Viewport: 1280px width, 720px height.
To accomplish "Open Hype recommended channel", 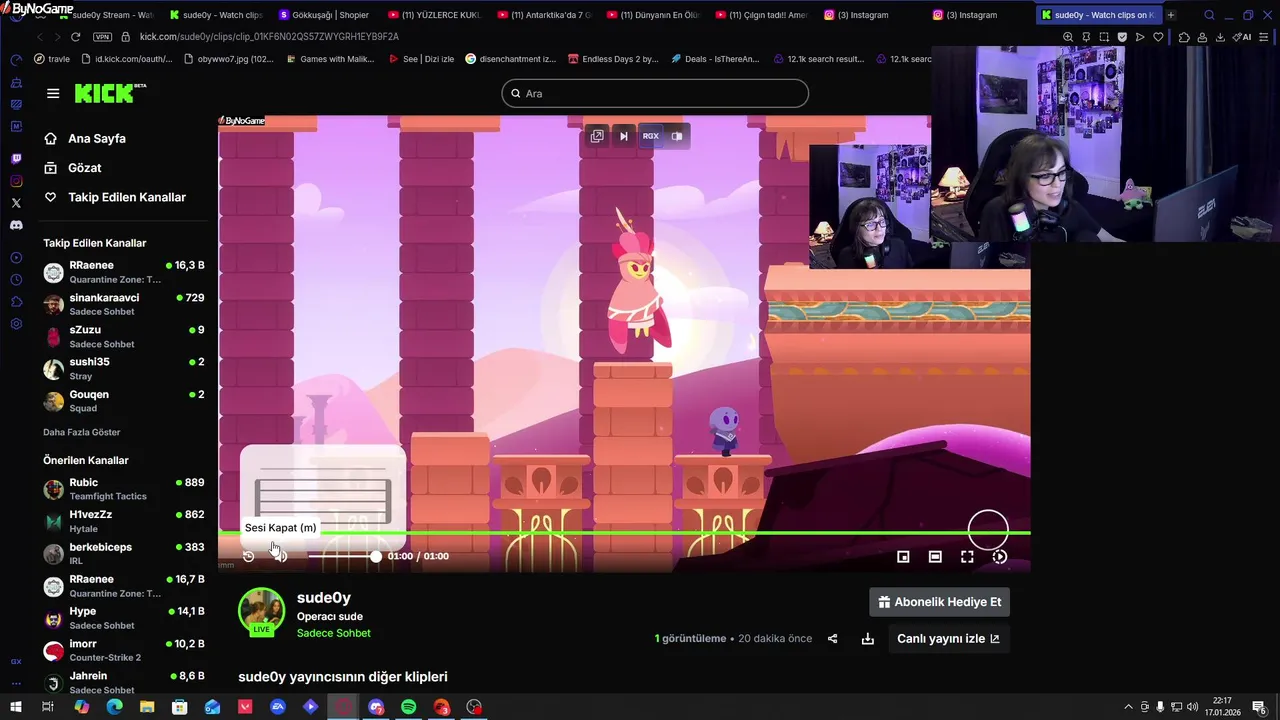I will [124, 618].
